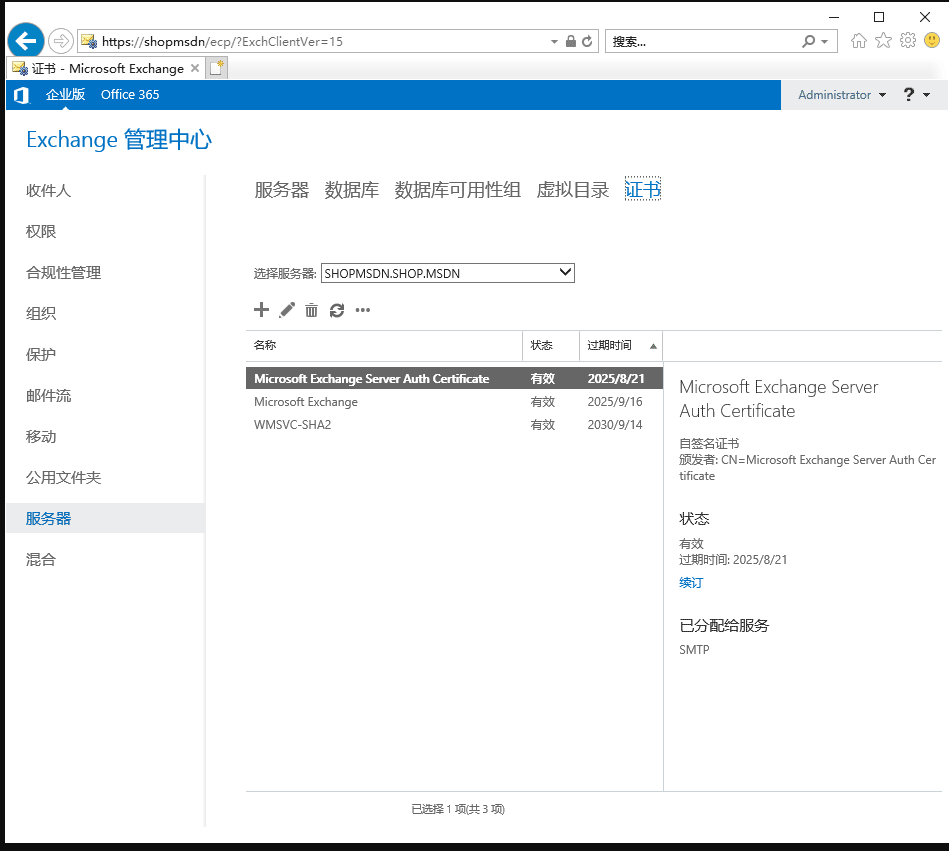
Task: Select the Microsoft Exchange certificate row
Action: [x=455, y=402]
